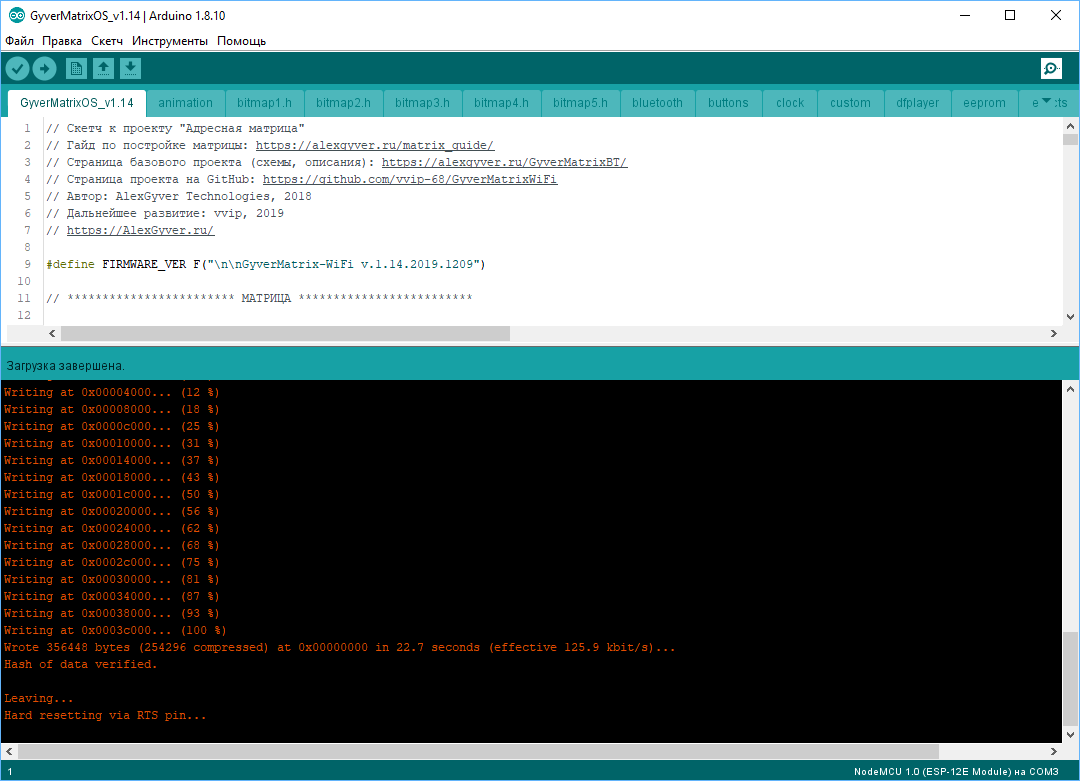This screenshot has width=1080, height=781.
Task: Switch to the animation tab
Action: (x=185, y=103)
